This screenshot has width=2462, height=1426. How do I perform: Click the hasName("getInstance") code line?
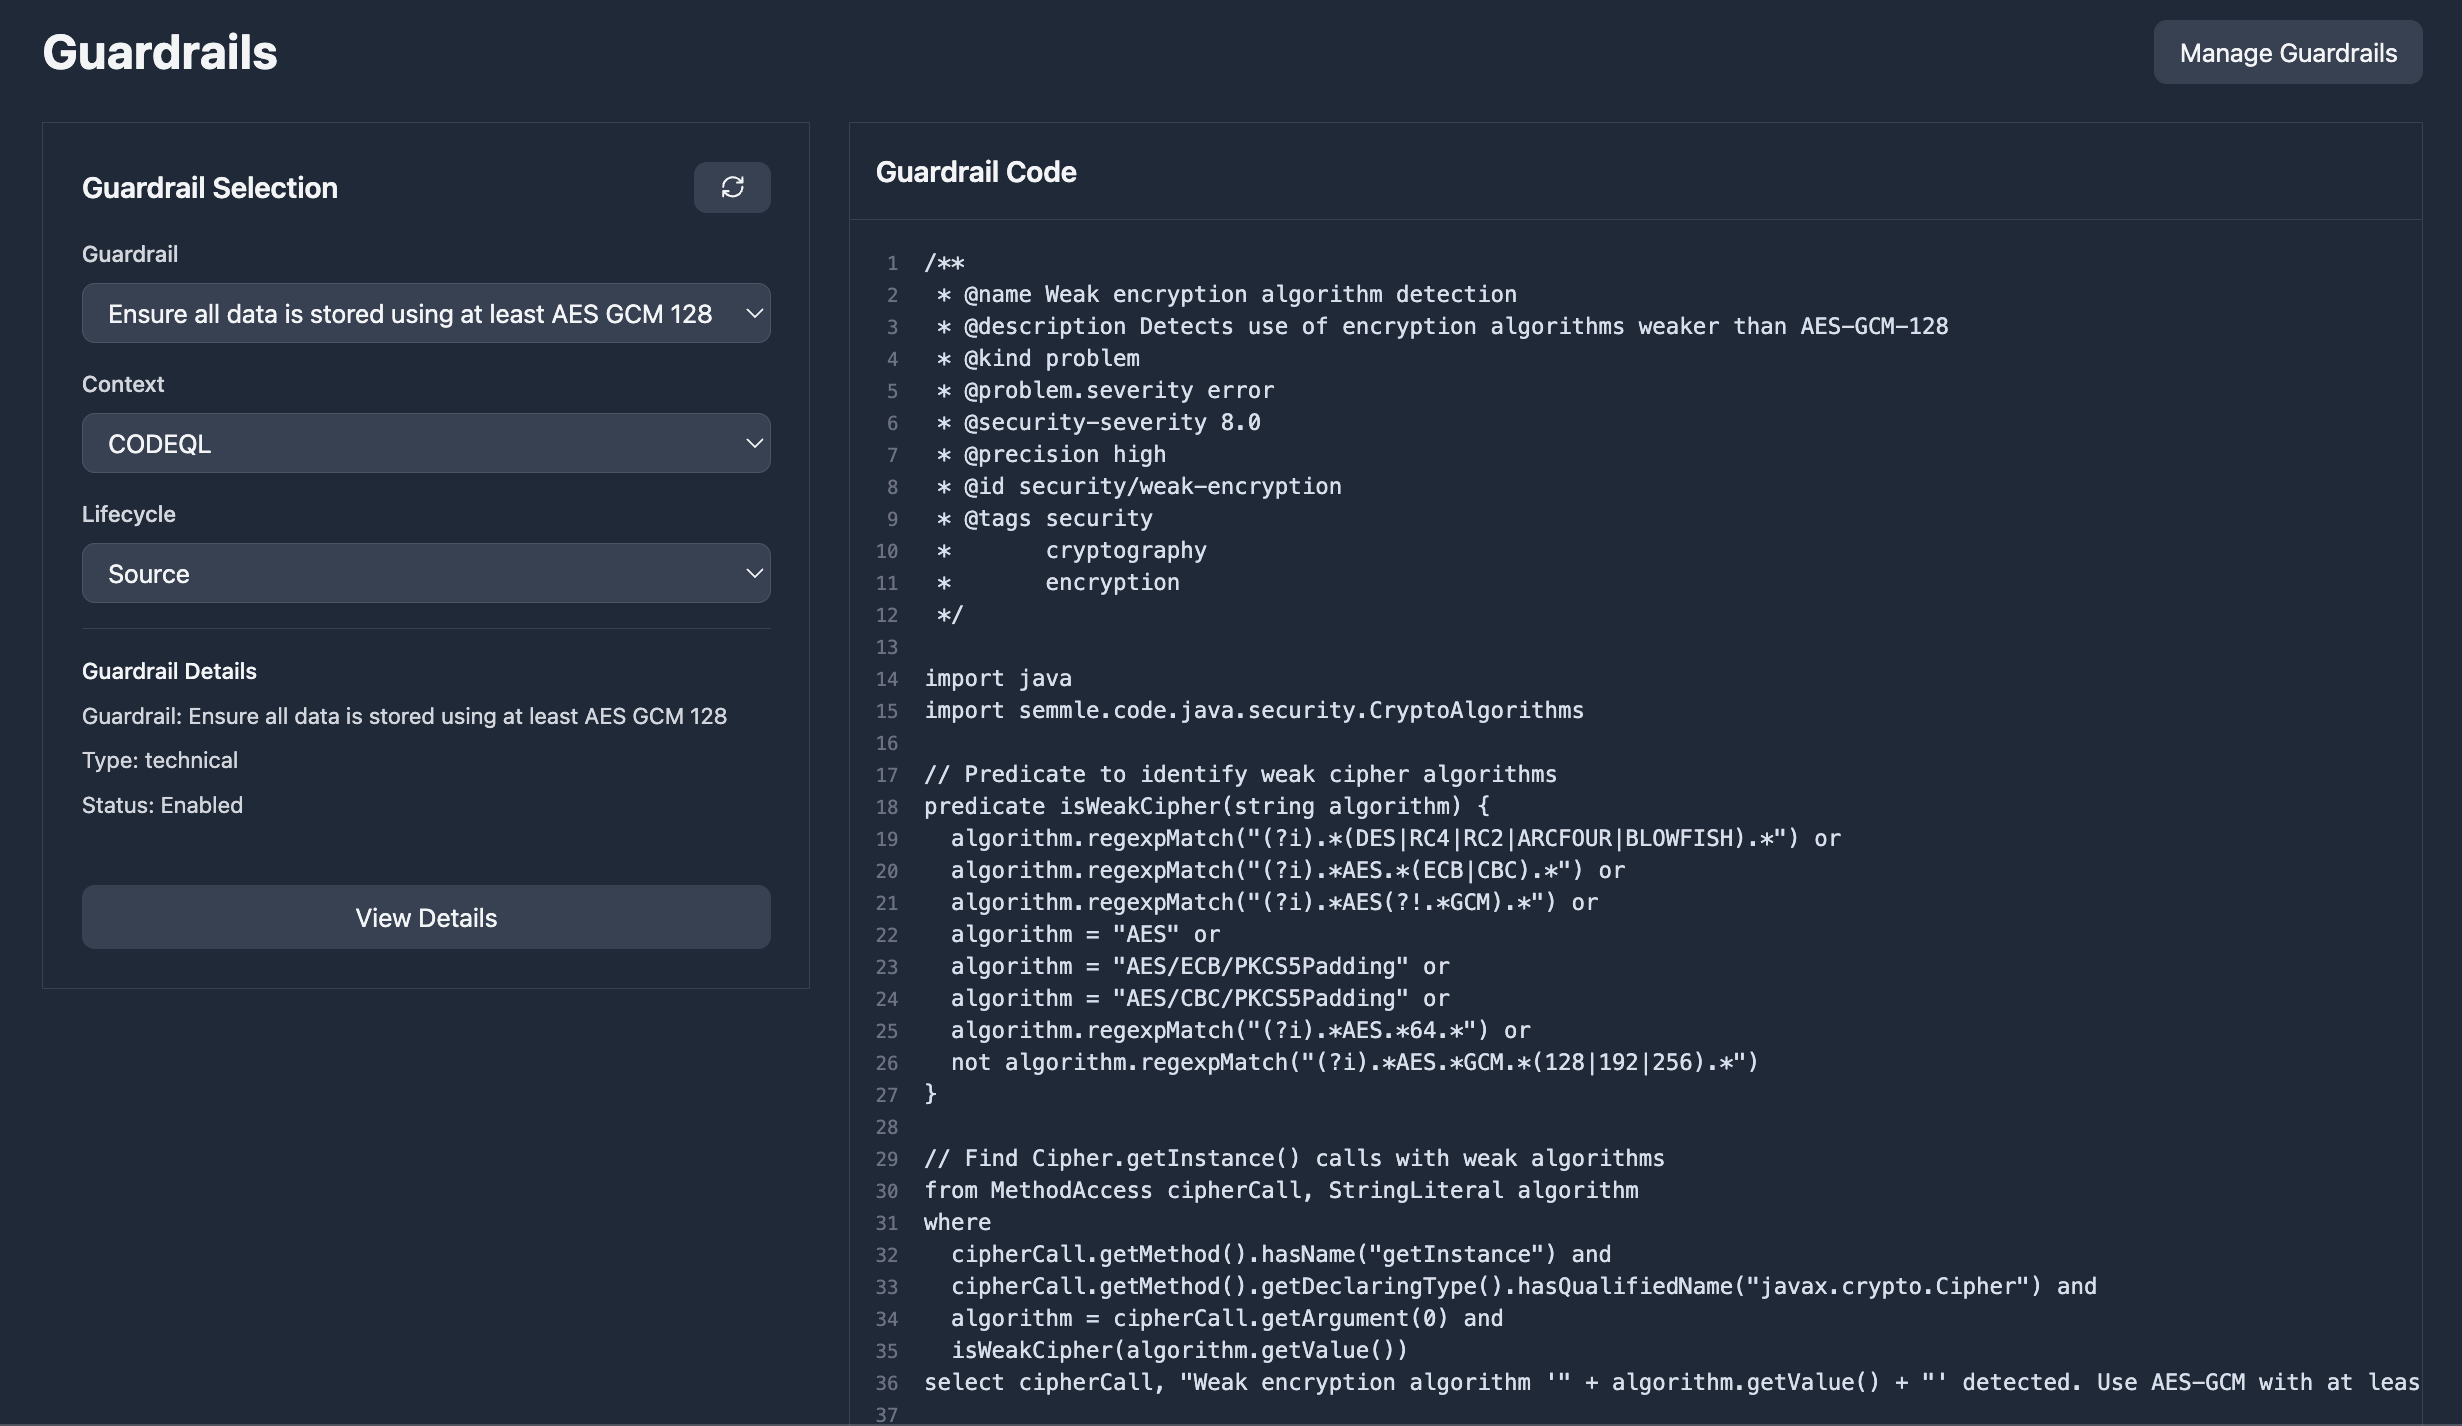click(1281, 1254)
